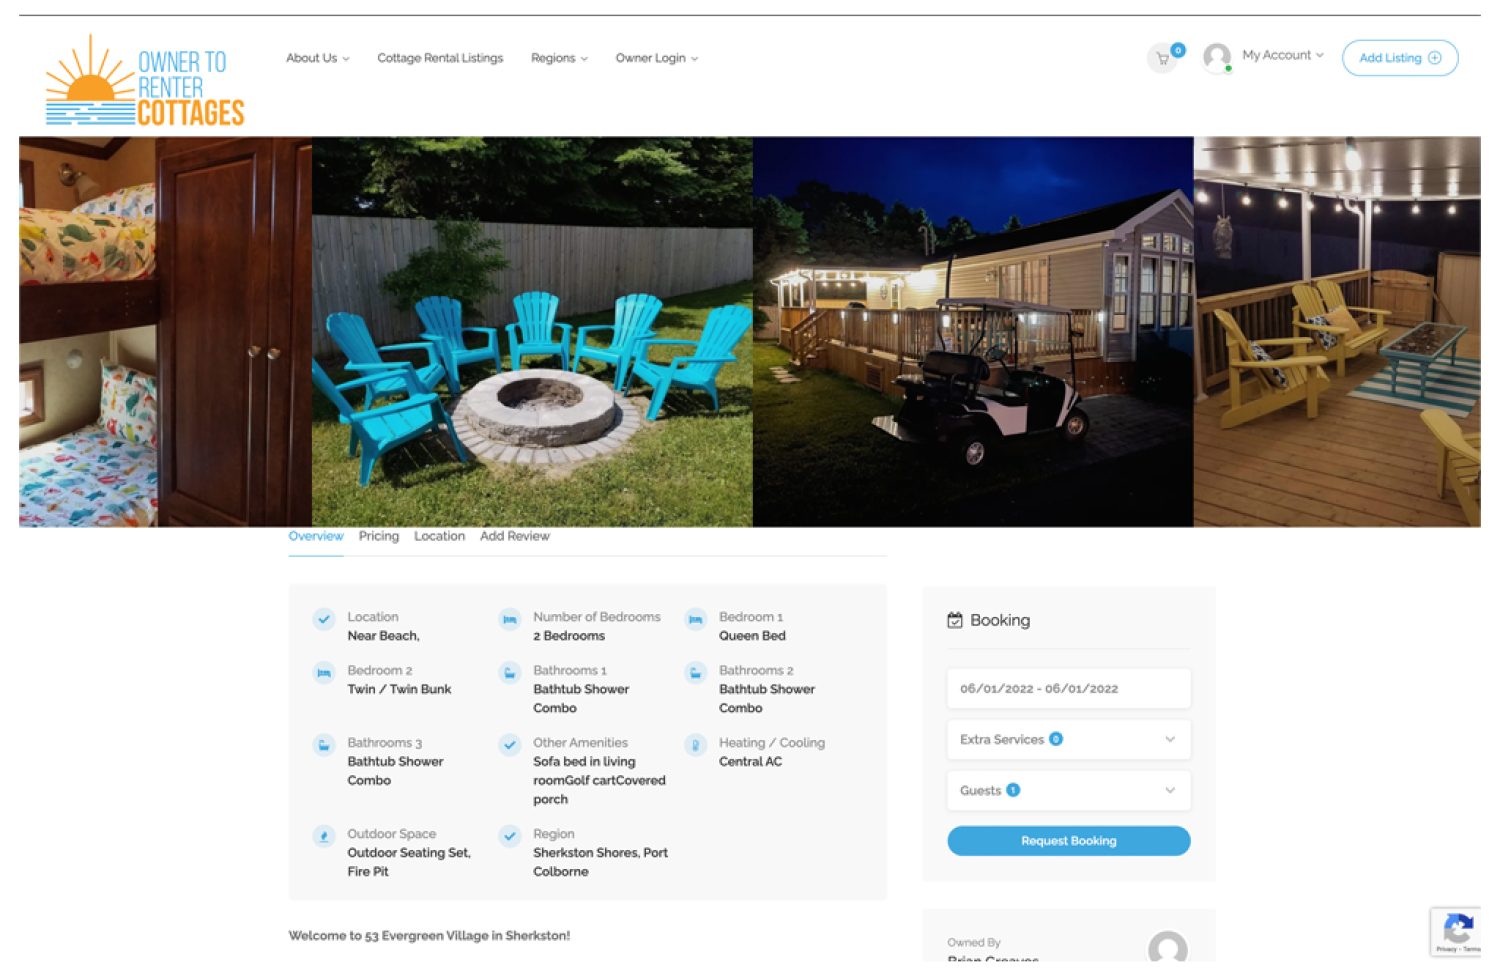Open the fire pit photo thumbnail
Viewport: 1500px width, 976px height.
point(532,332)
